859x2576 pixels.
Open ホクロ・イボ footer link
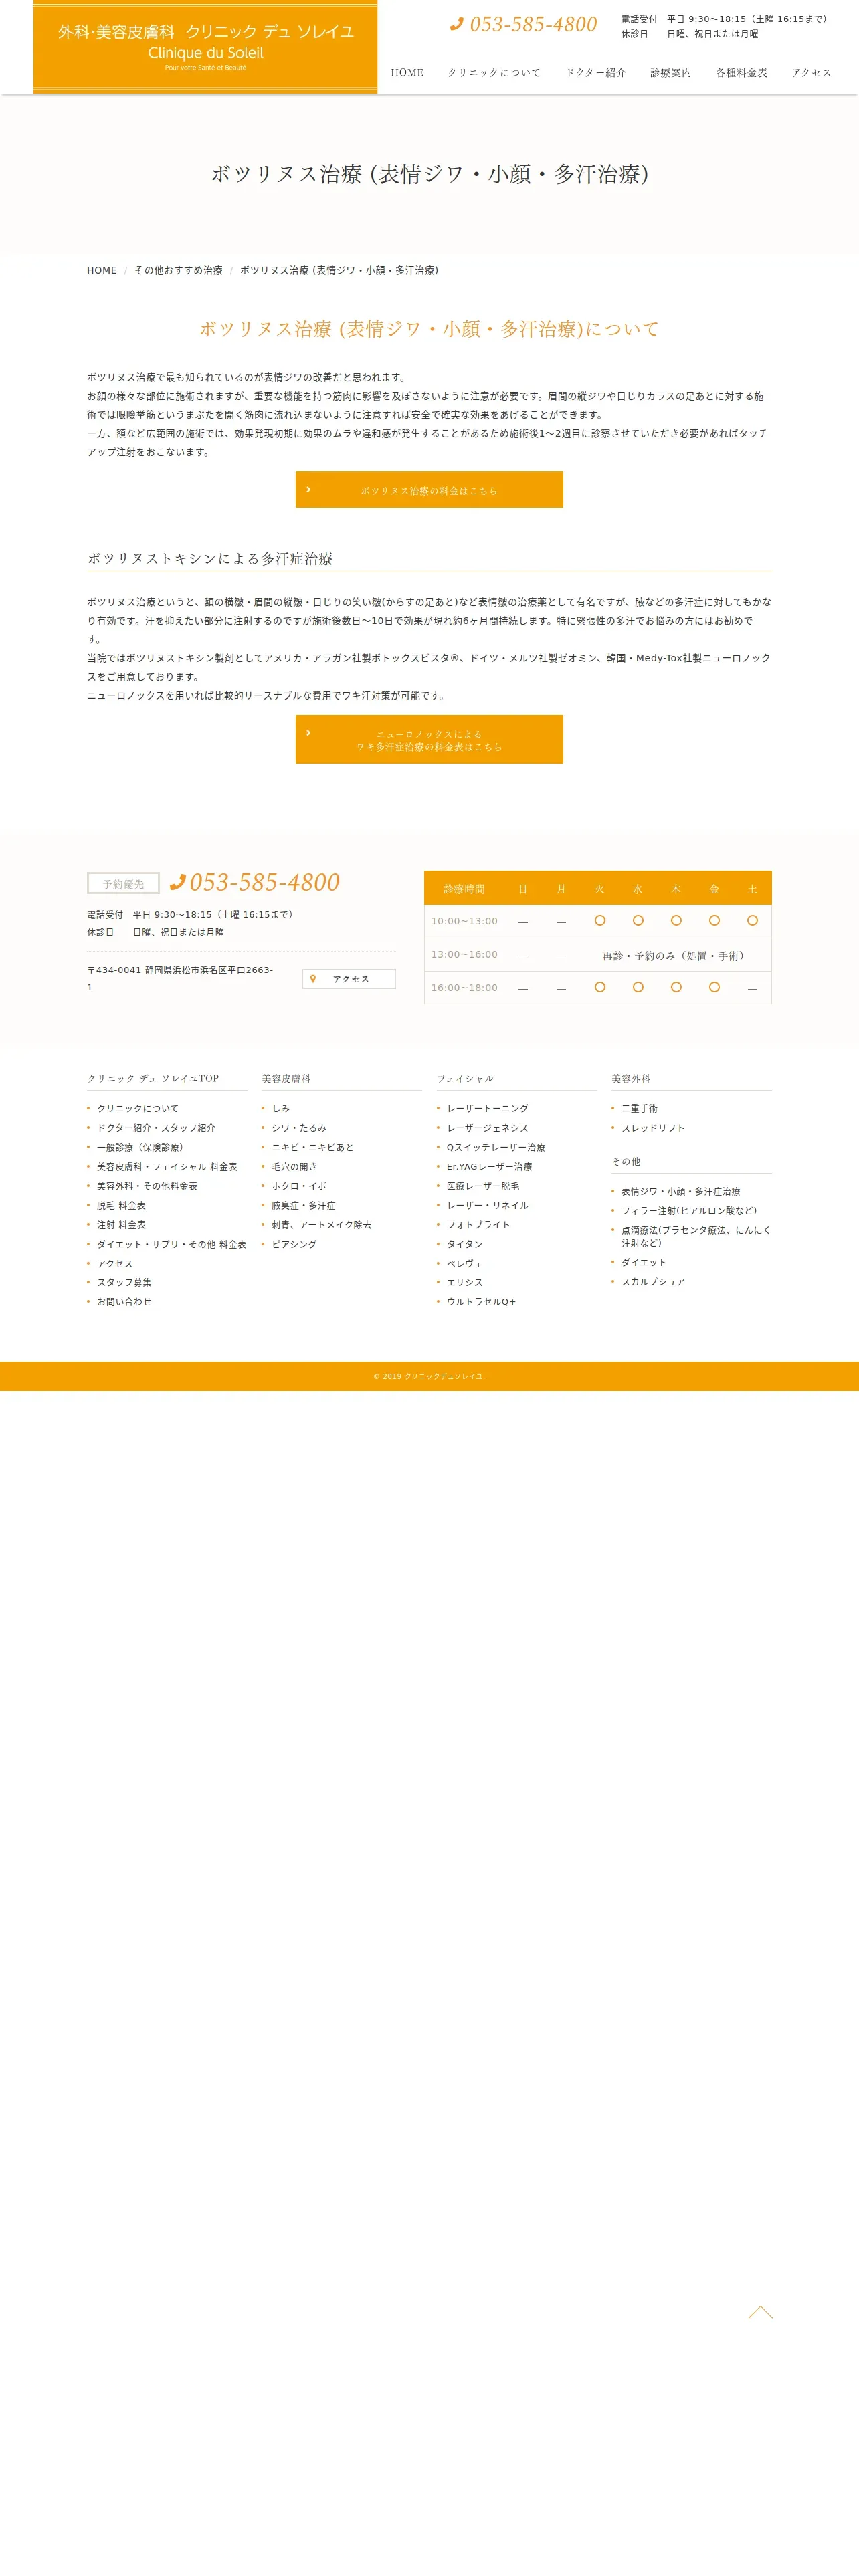point(299,1186)
